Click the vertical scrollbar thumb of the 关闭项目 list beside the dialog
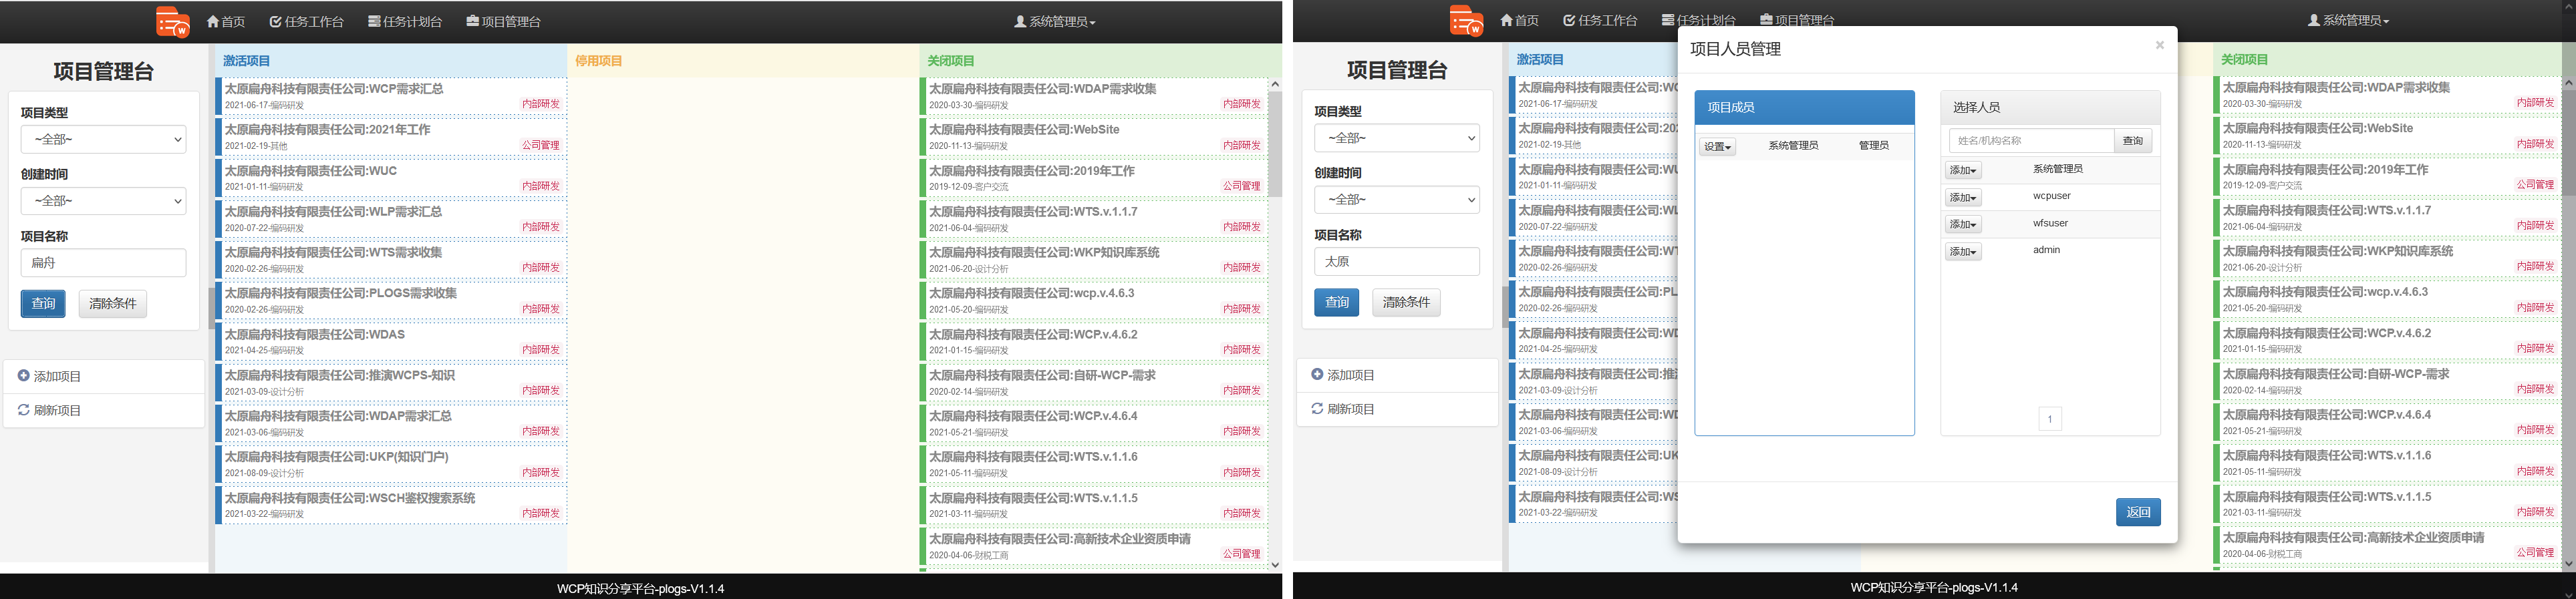Image resolution: width=2576 pixels, height=599 pixels. (x=2569, y=142)
